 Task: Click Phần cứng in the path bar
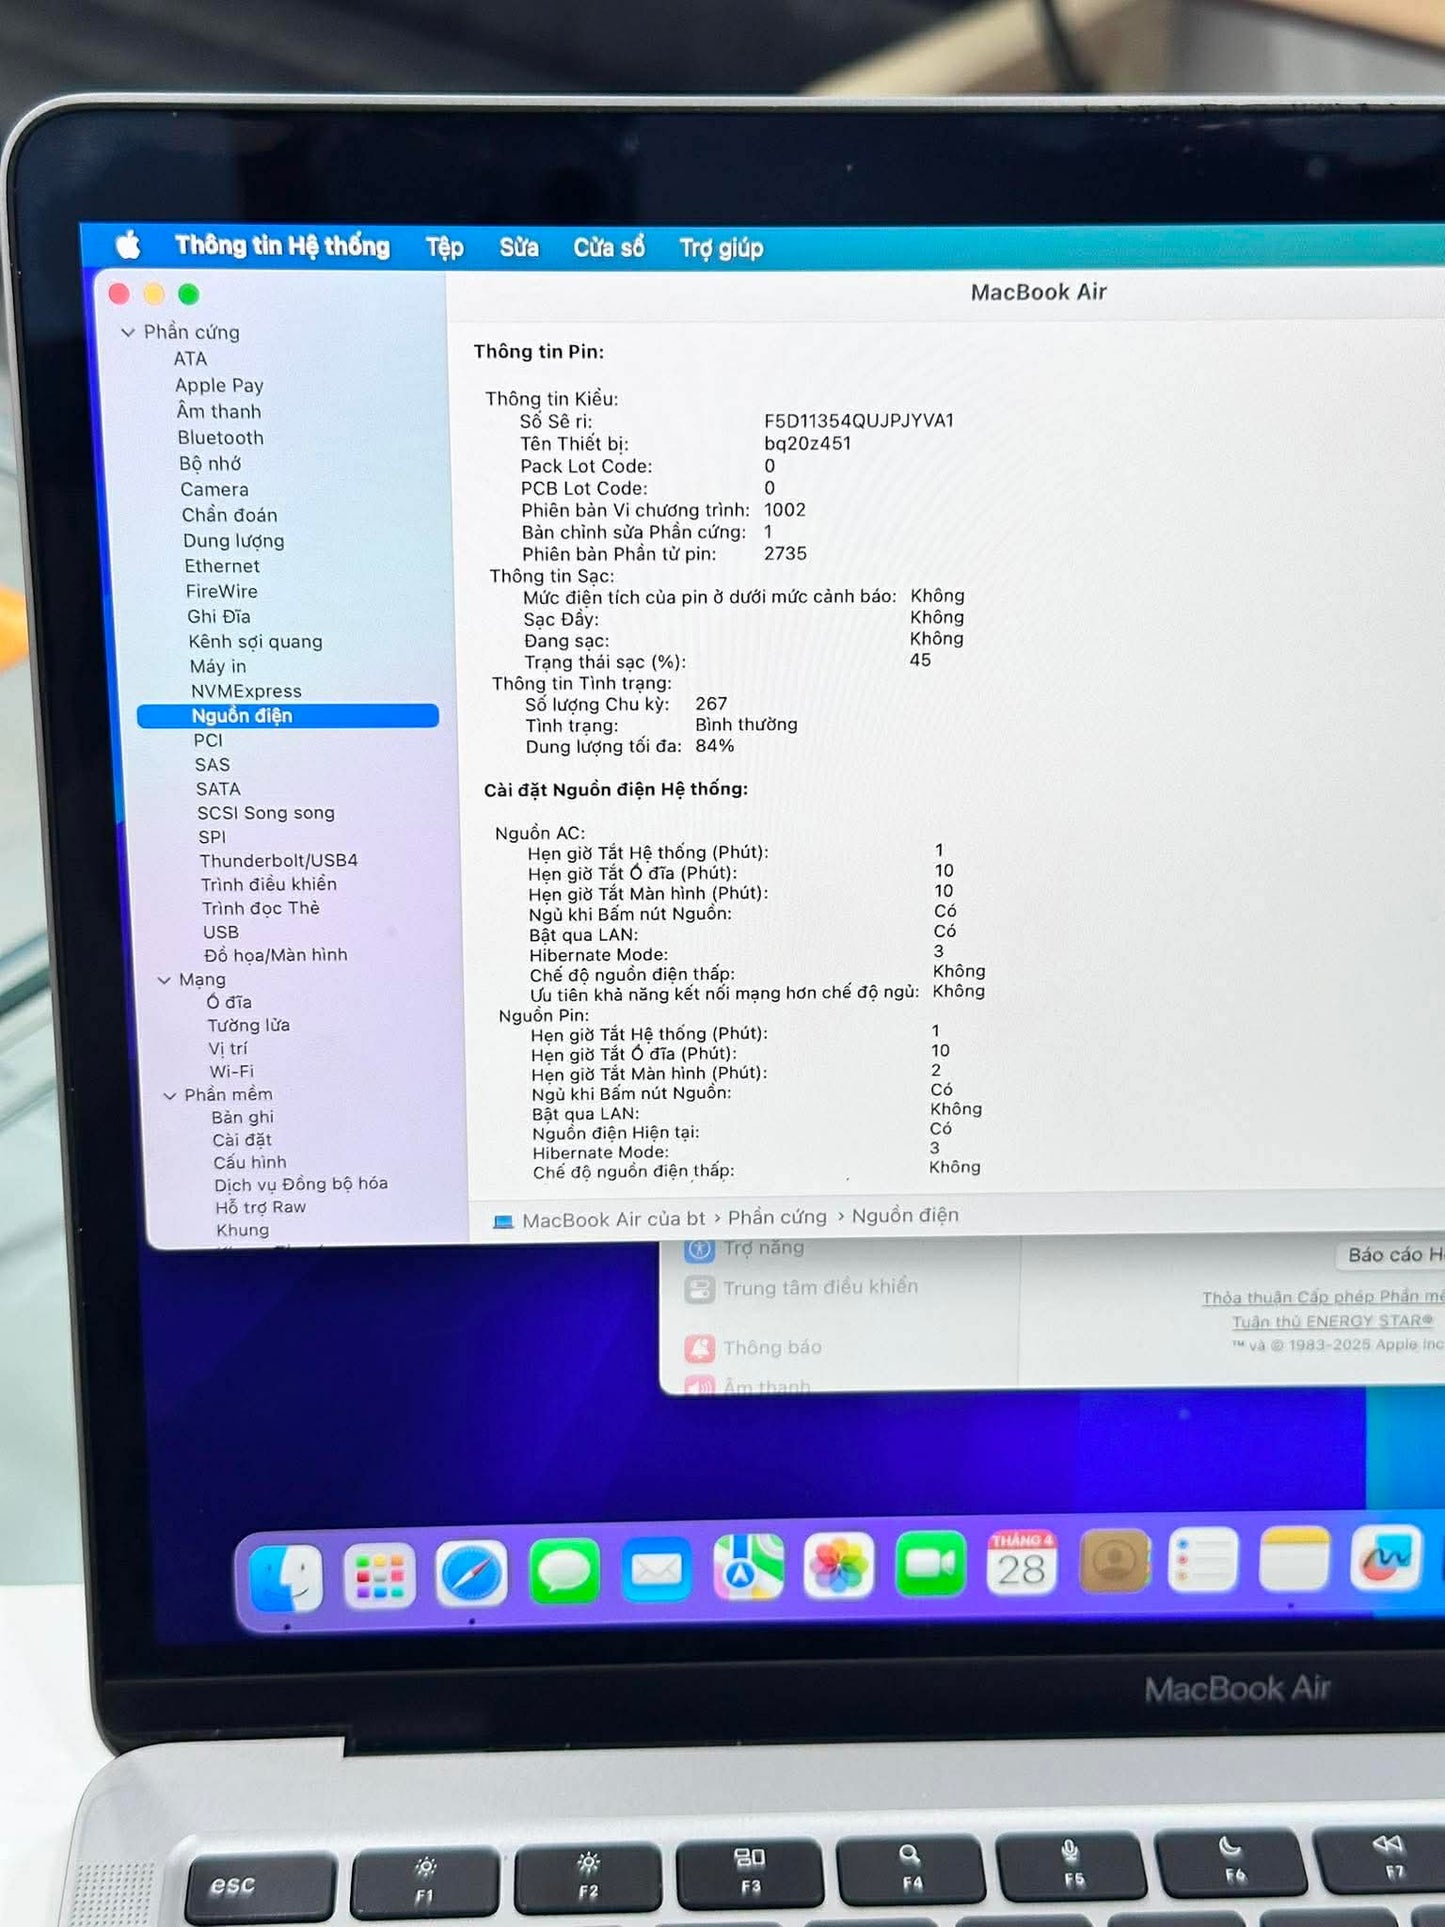pyautogui.click(x=777, y=1217)
